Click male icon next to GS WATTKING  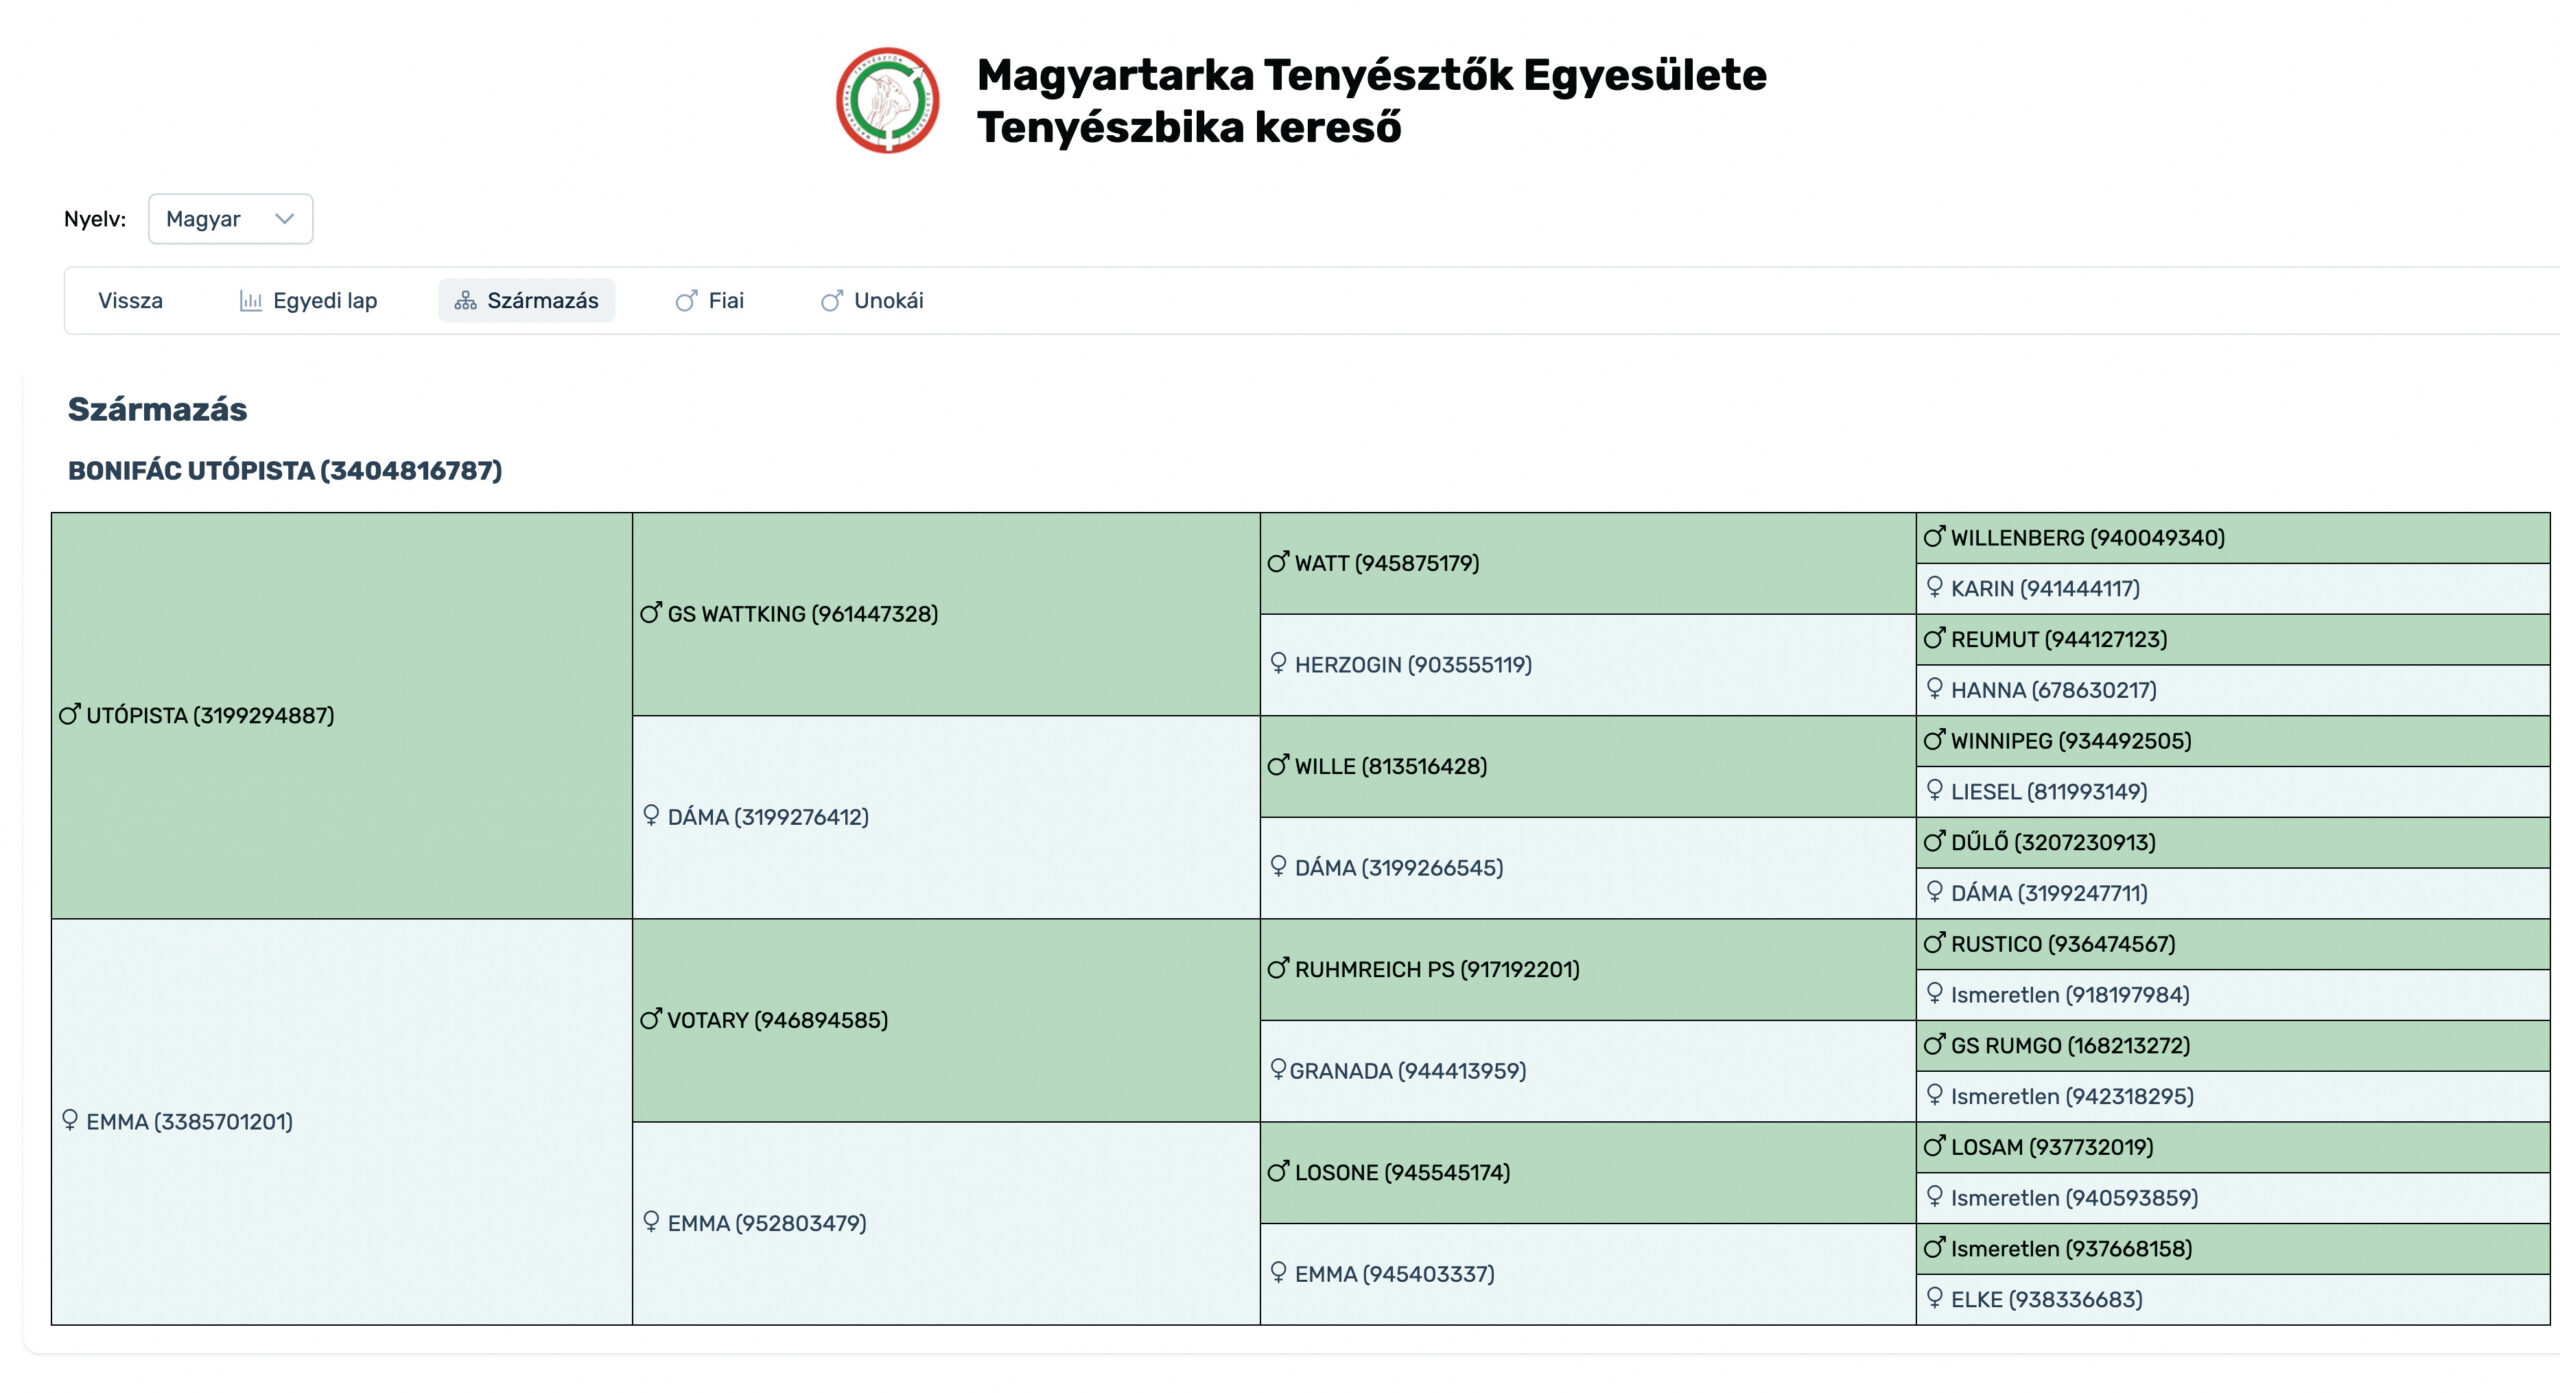pos(651,613)
